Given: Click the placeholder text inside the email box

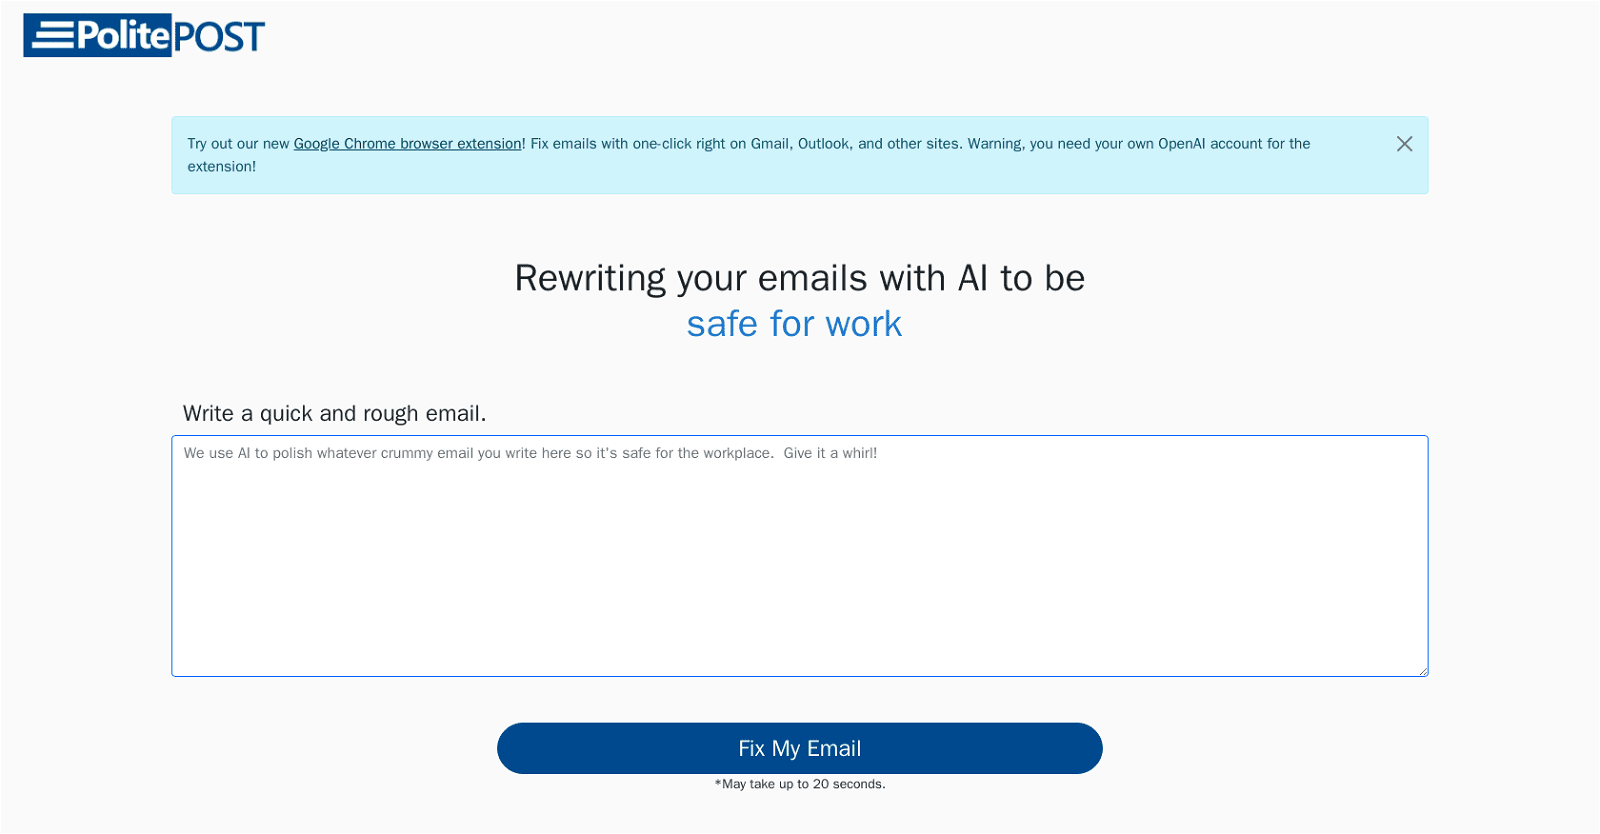Looking at the screenshot, I should 531,453.
